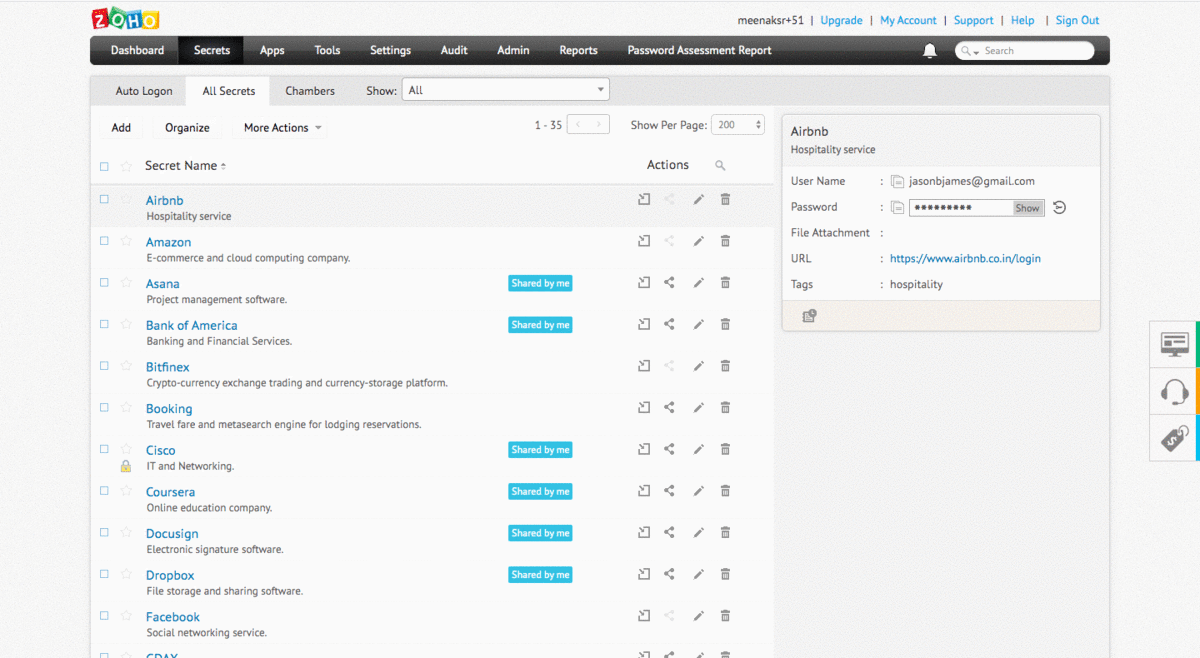Click the edit pencil icon for Asana

698,283
